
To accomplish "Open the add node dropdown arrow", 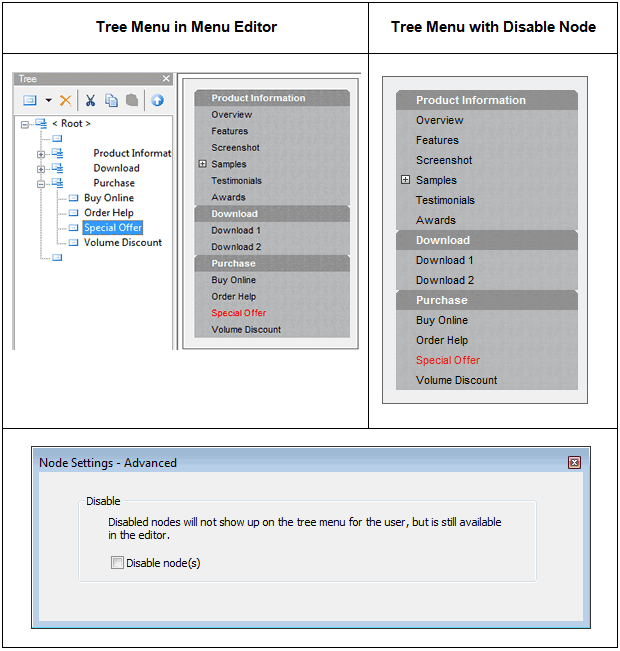I will [49, 100].
